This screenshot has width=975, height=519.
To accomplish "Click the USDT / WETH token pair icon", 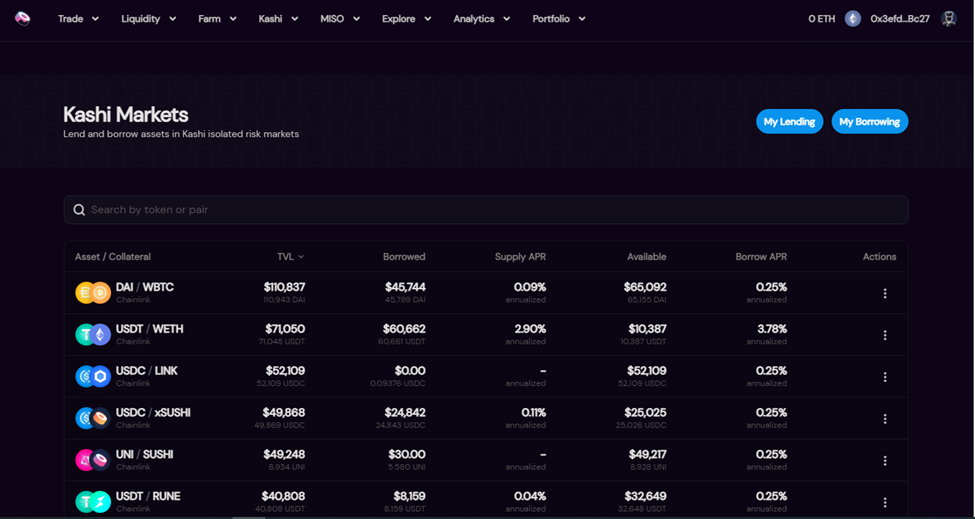I will (93, 334).
